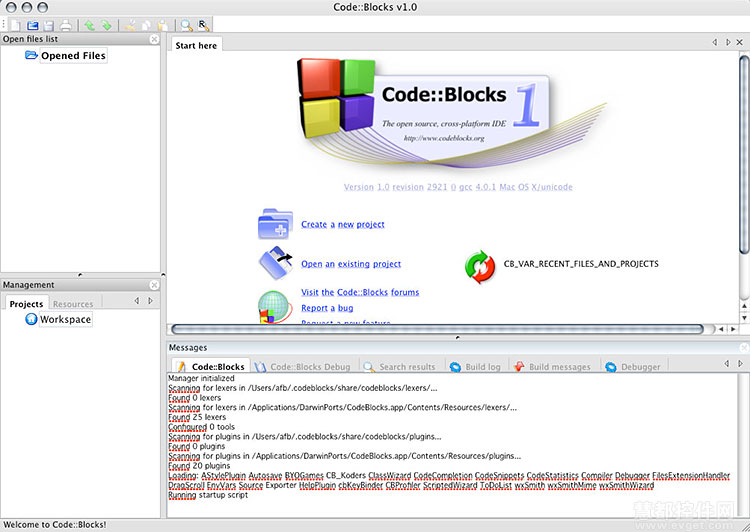Click the Create a new project folder icon
Viewport: 750px width, 532px height.
click(x=275, y=224)
